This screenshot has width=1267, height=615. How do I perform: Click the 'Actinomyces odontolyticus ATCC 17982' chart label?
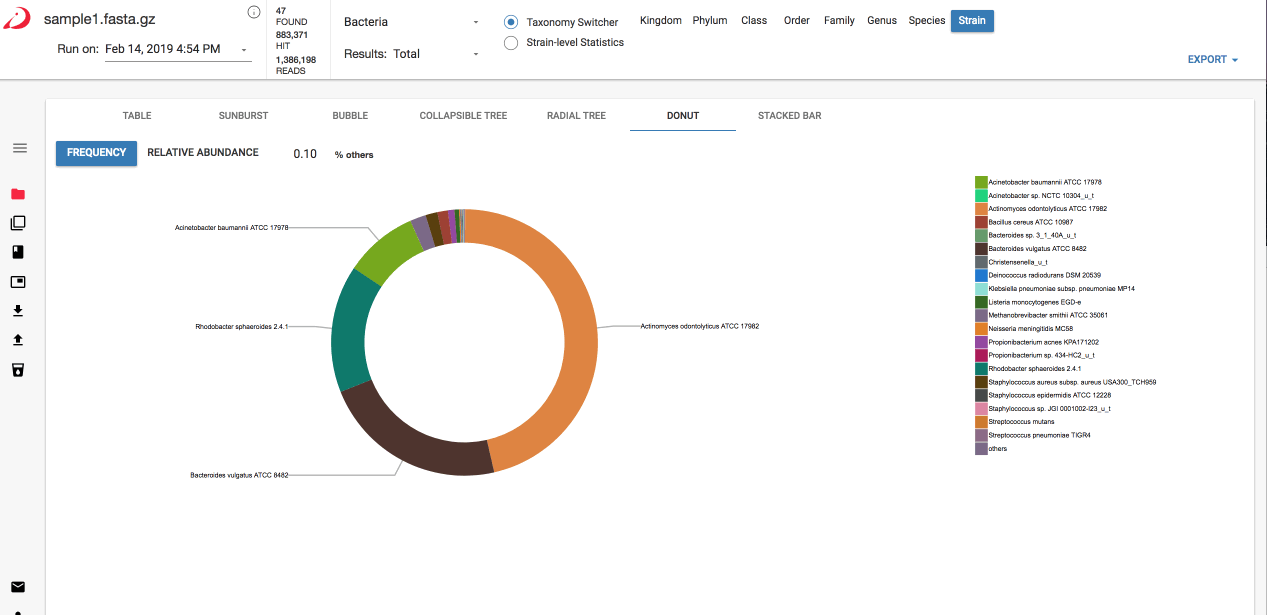click(700, 326)
